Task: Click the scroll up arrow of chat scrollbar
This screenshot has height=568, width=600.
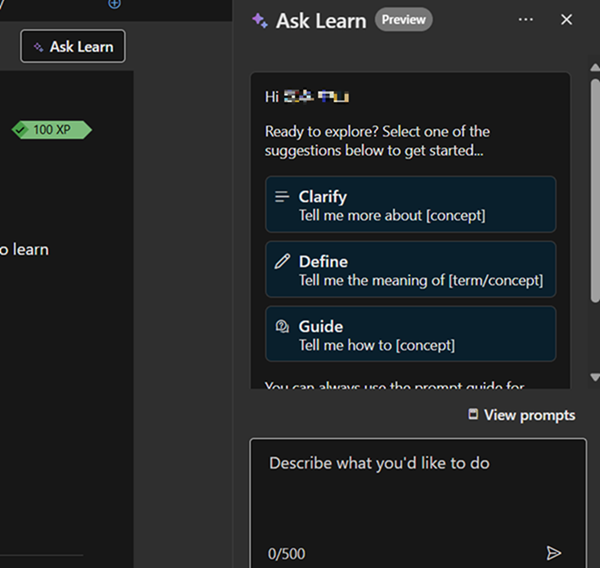Action: (x=595, y=68)
